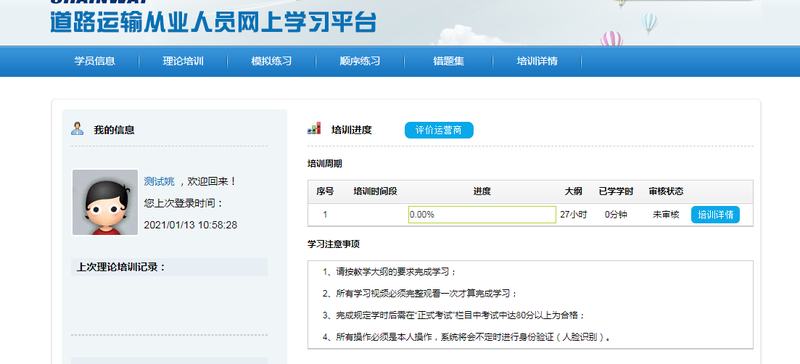800x364 pixels.
Task: Click the 已学学时 column header
Action: click(616, 191)
